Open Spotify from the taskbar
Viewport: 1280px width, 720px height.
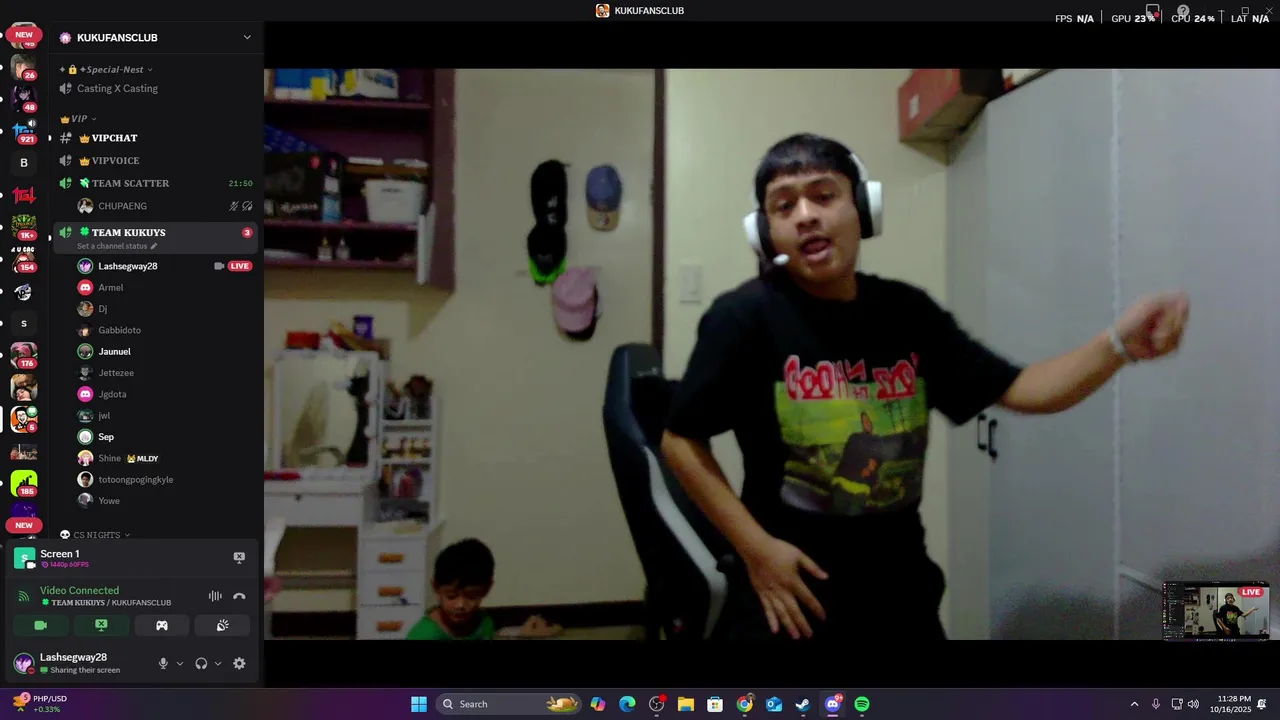pos(862,704)
